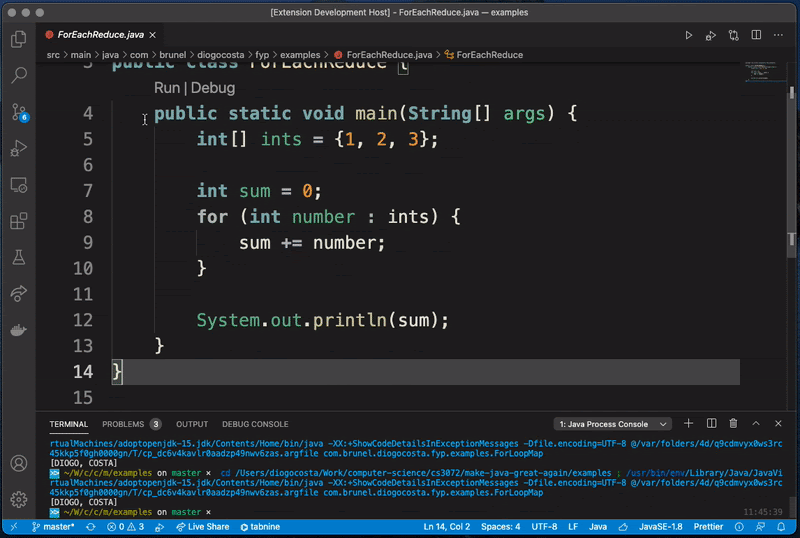This screenshot has width=800, height=538.
Task: Open the Docker whale icon panel
Action: coord(18,330)
